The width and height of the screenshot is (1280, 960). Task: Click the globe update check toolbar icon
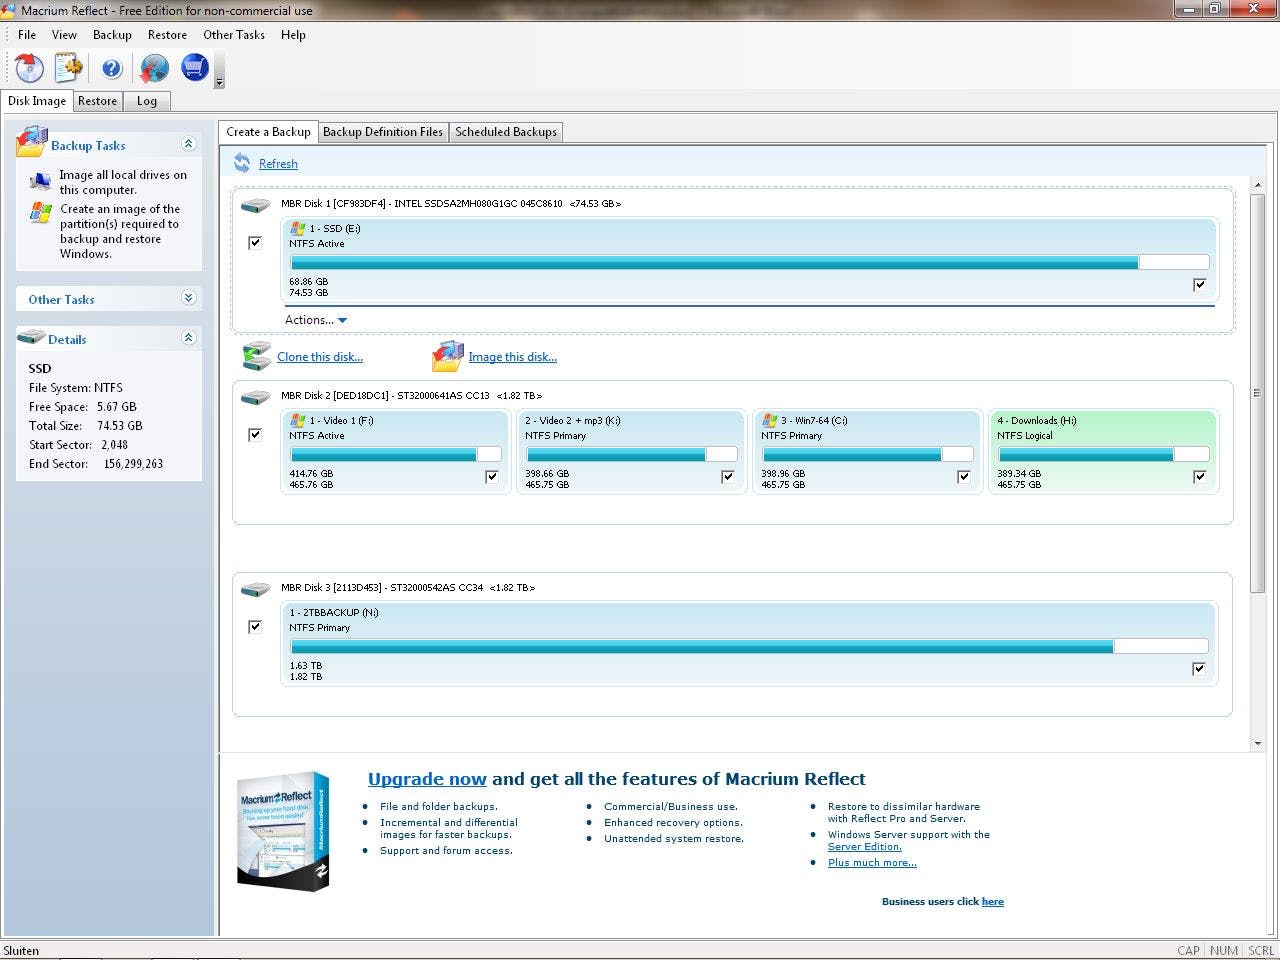[x=154, y=68]
